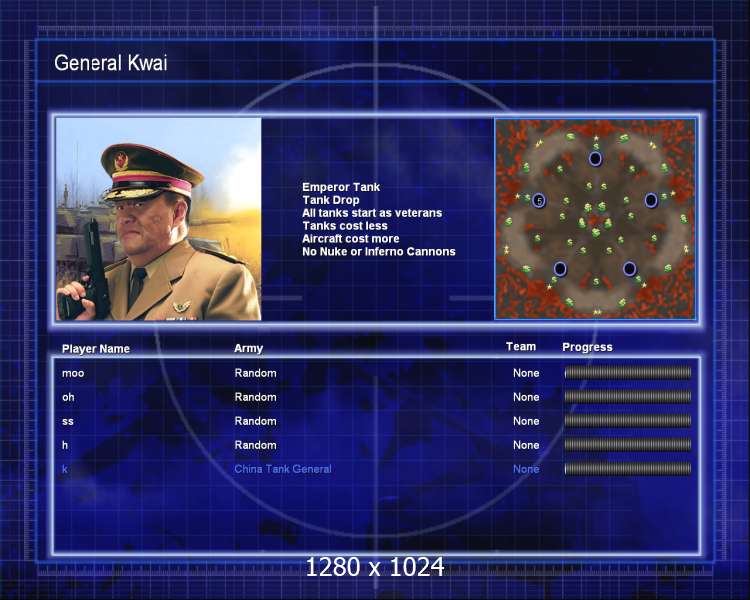Image resolution: width=750 pixels, height=600 pixels.
Task: Click Random army in ss's row
Action: coord(255,421)
